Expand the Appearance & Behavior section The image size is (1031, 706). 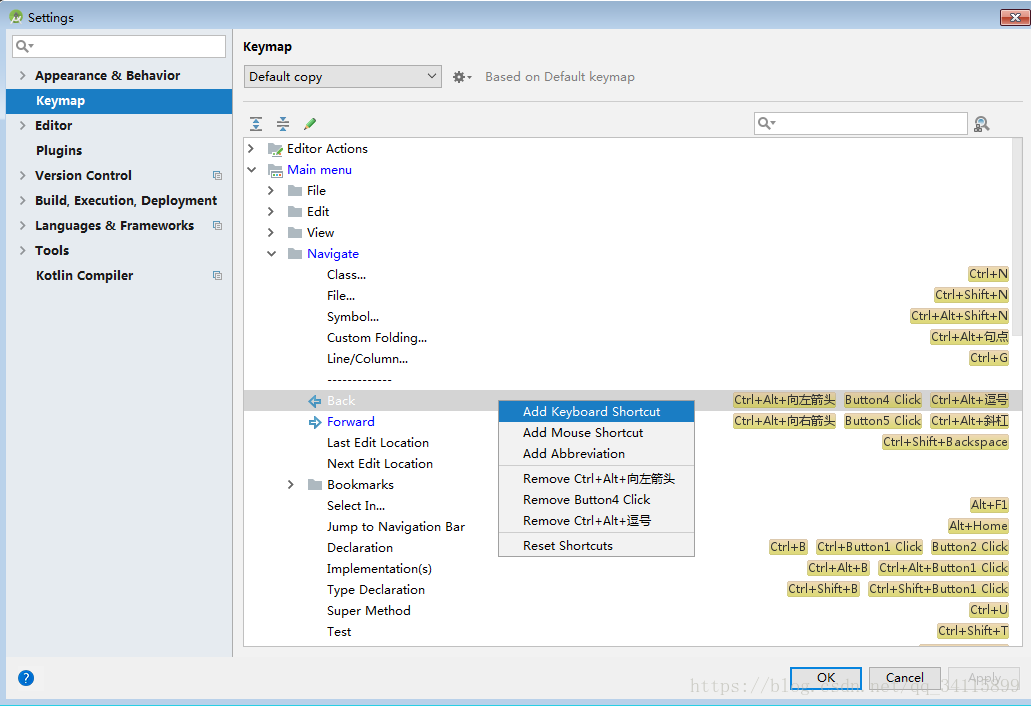click(x=22, y=76)
